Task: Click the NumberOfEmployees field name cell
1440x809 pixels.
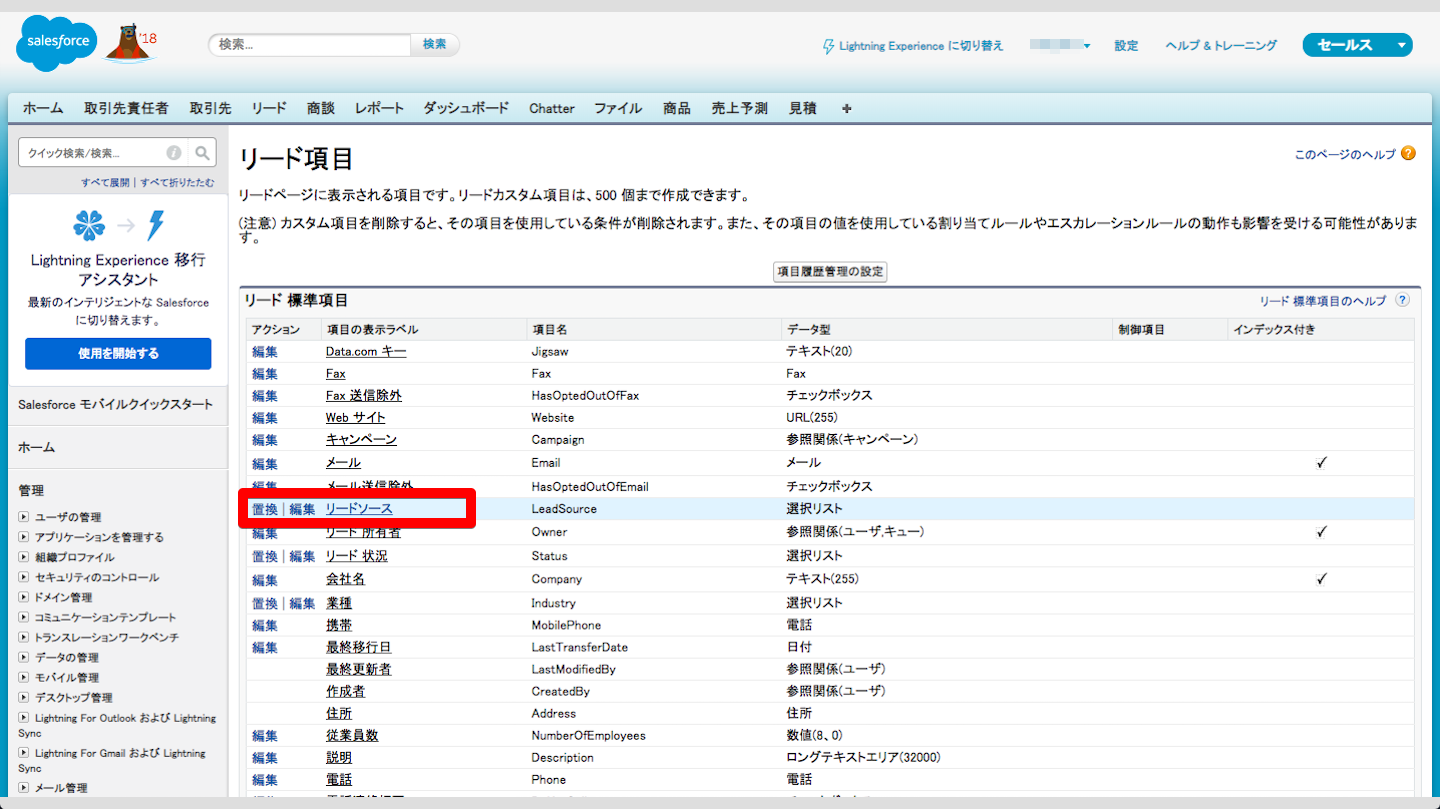Action: point(589,735)
